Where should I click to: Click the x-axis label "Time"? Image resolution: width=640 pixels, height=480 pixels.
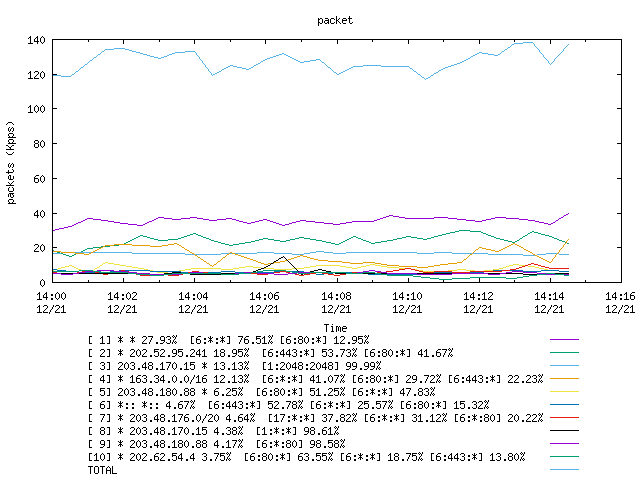pyautogui.click(x=335, y=328)
